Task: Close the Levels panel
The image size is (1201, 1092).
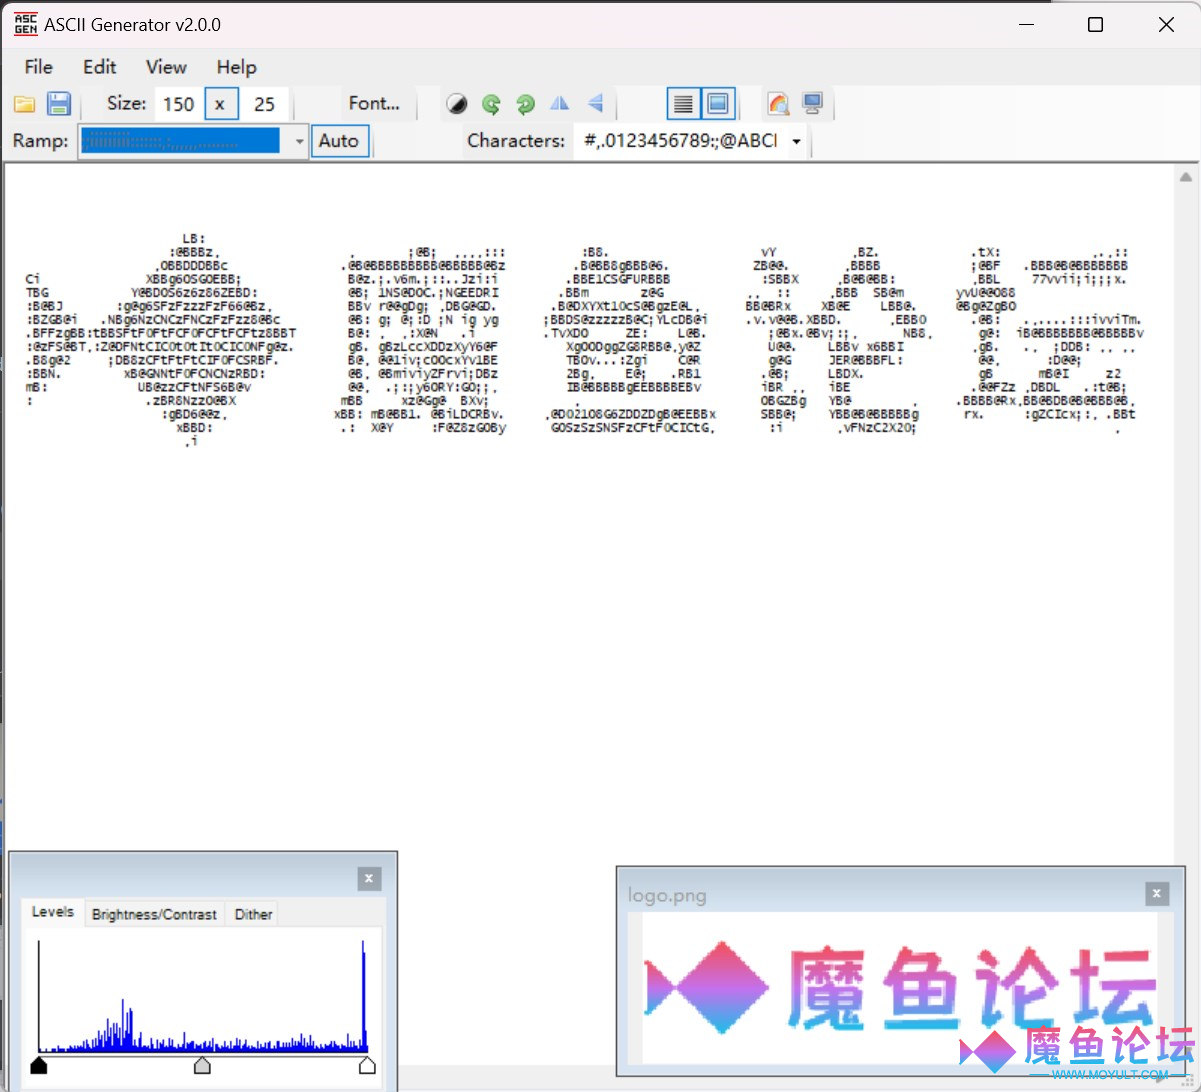Action: (x=369, y=879)
